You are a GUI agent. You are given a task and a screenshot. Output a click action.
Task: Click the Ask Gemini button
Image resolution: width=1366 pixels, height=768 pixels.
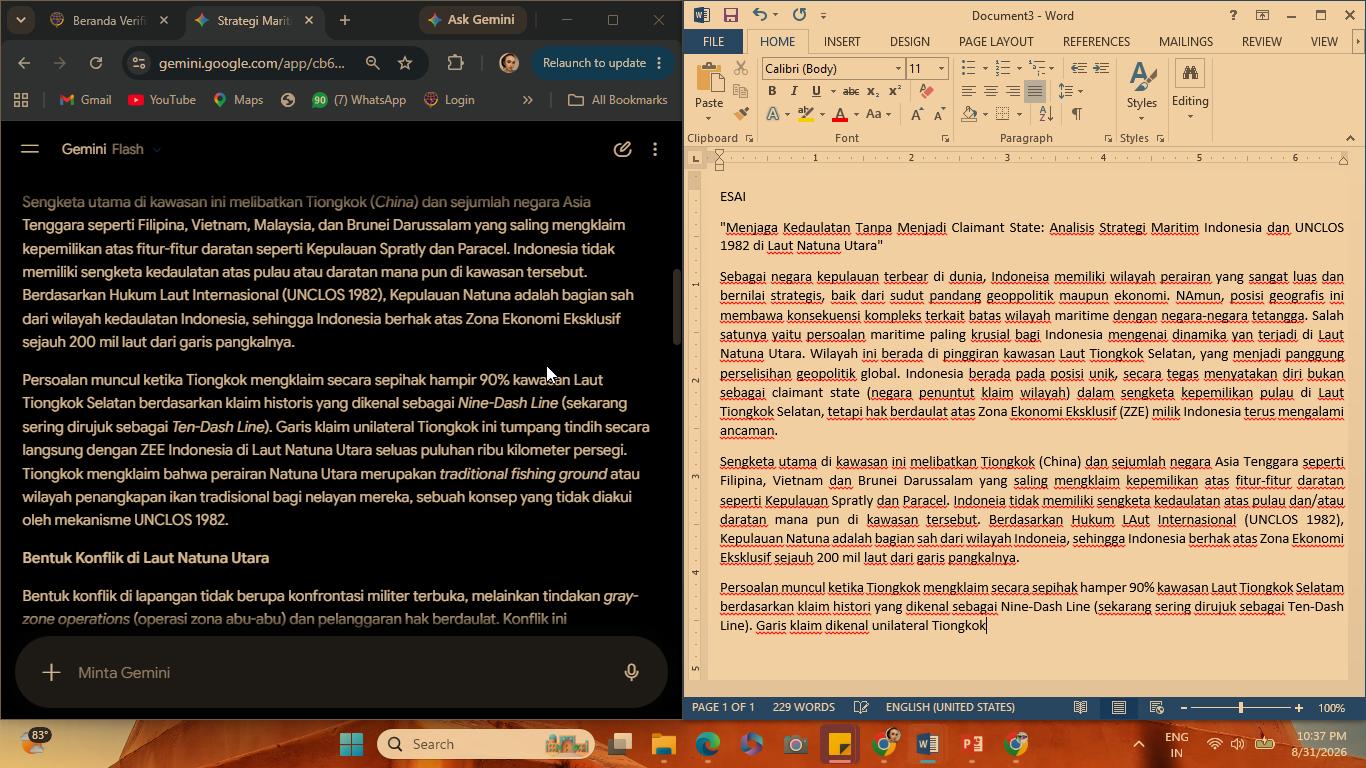471,19
